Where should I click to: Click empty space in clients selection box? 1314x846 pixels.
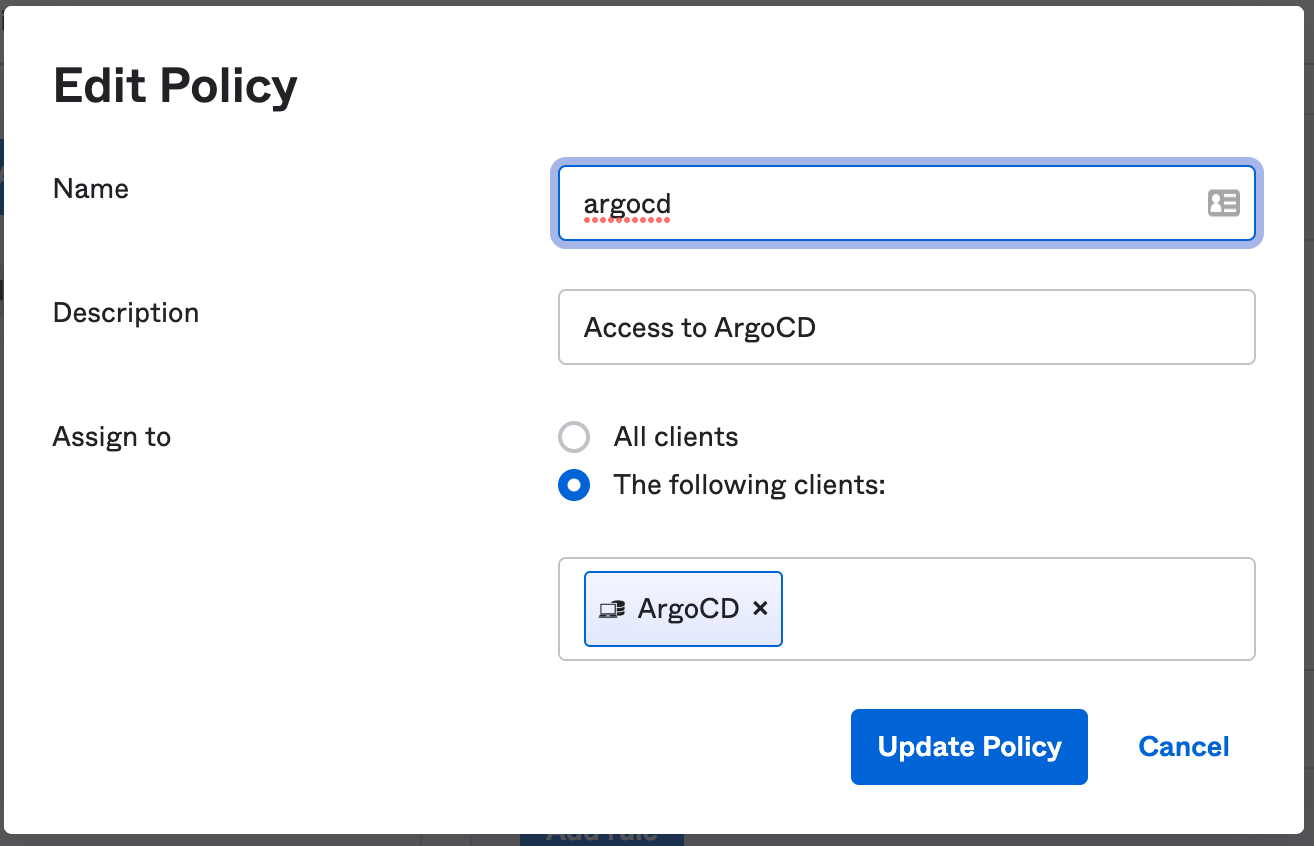point(1010,609)
